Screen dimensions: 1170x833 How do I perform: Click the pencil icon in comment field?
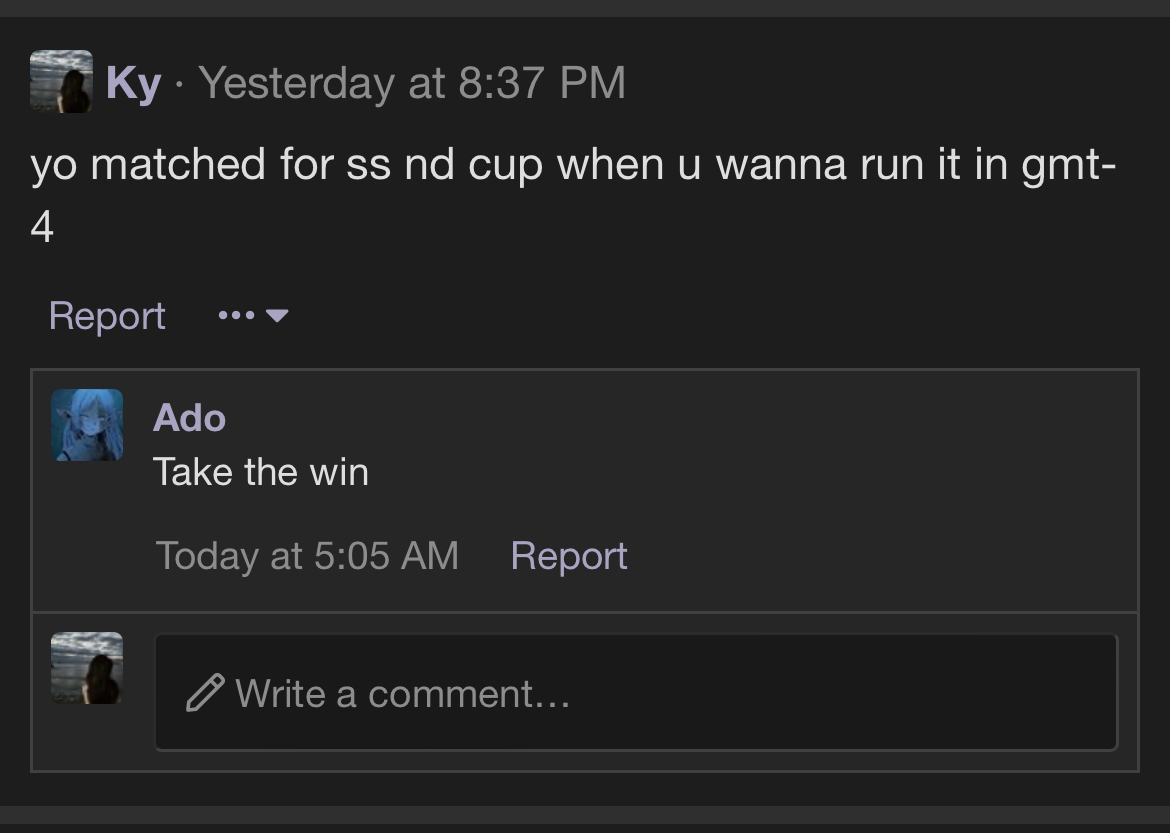[x=205, y=693]
